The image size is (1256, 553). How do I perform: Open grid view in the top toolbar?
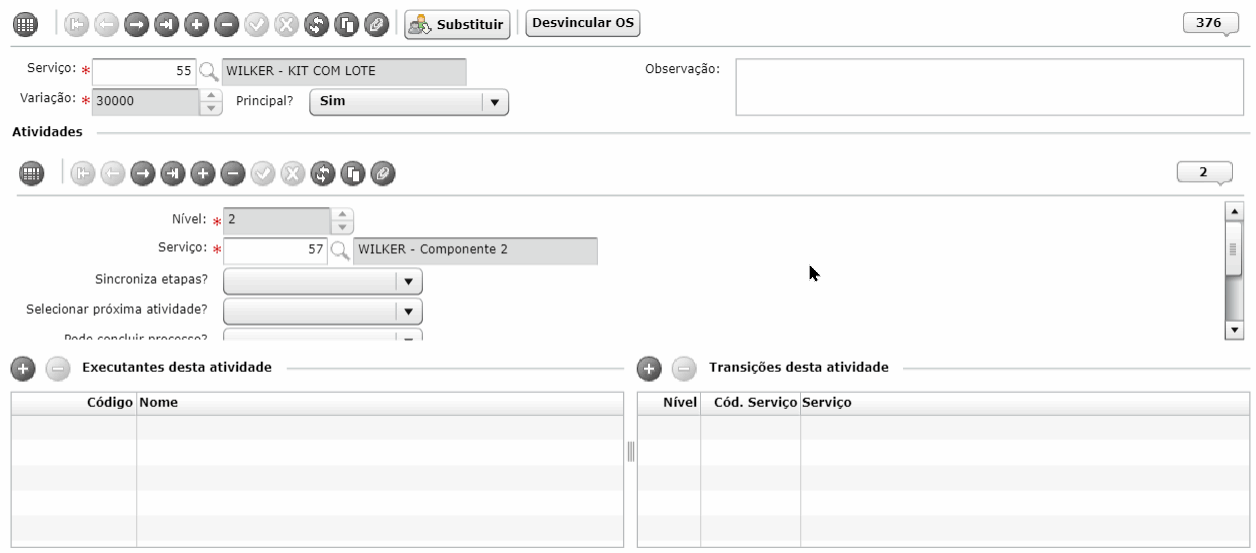pyautogui.click(x=25, y=23)
